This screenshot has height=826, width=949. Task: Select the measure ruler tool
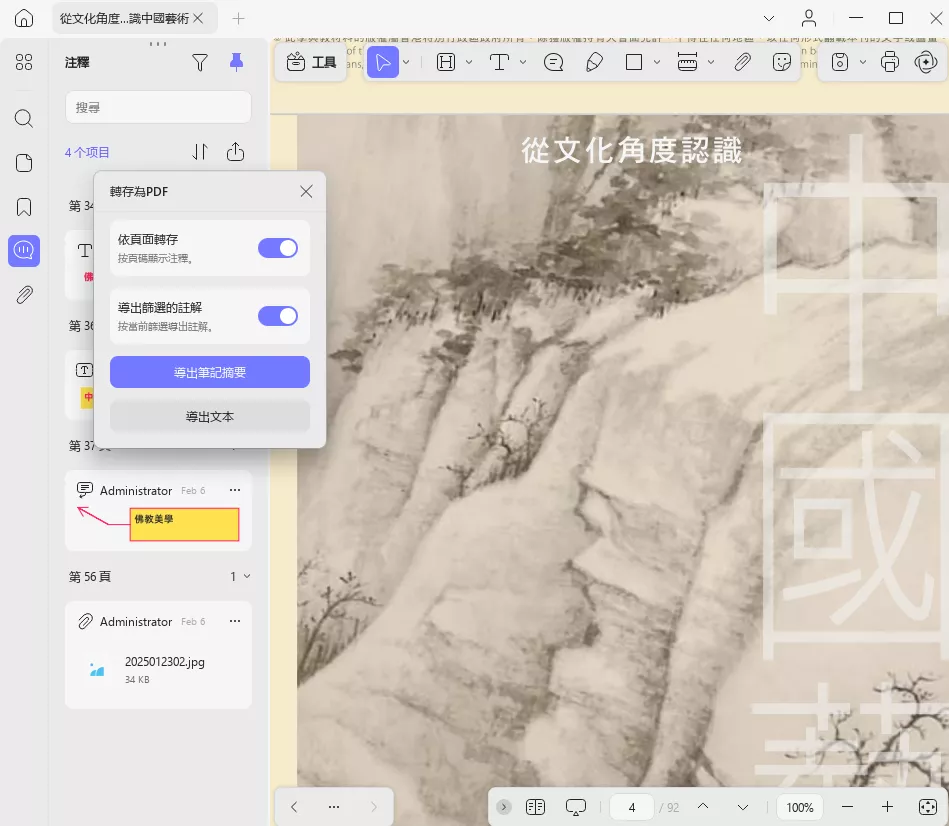(x=688, y=62)
